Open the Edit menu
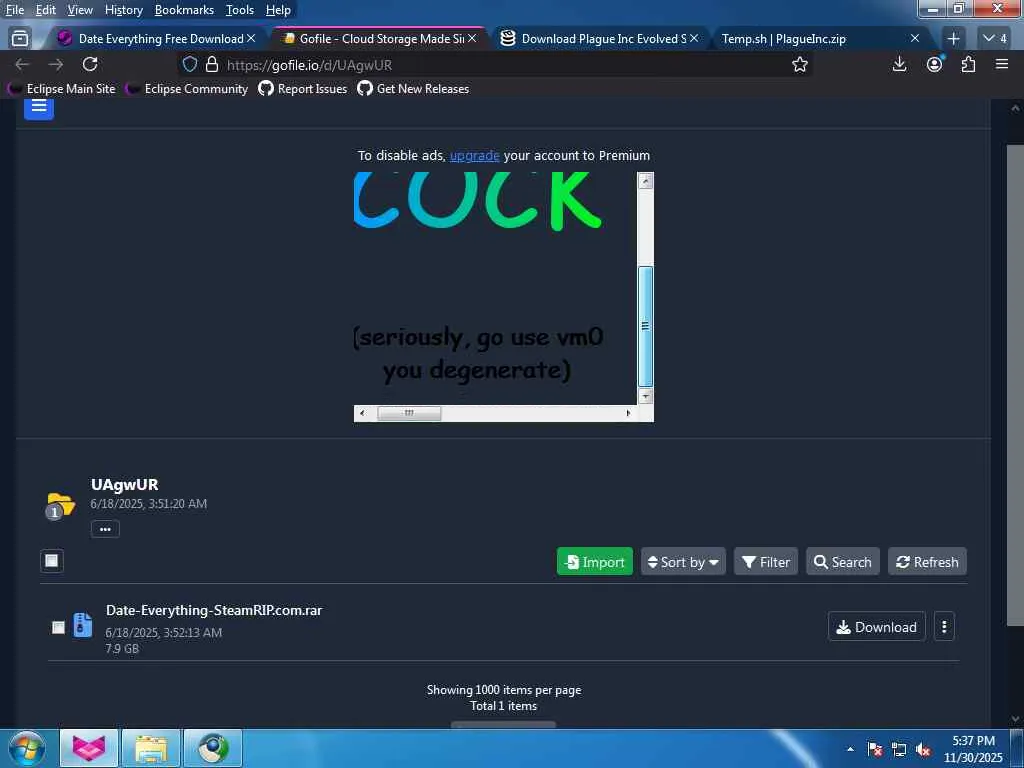 point(46,10)
